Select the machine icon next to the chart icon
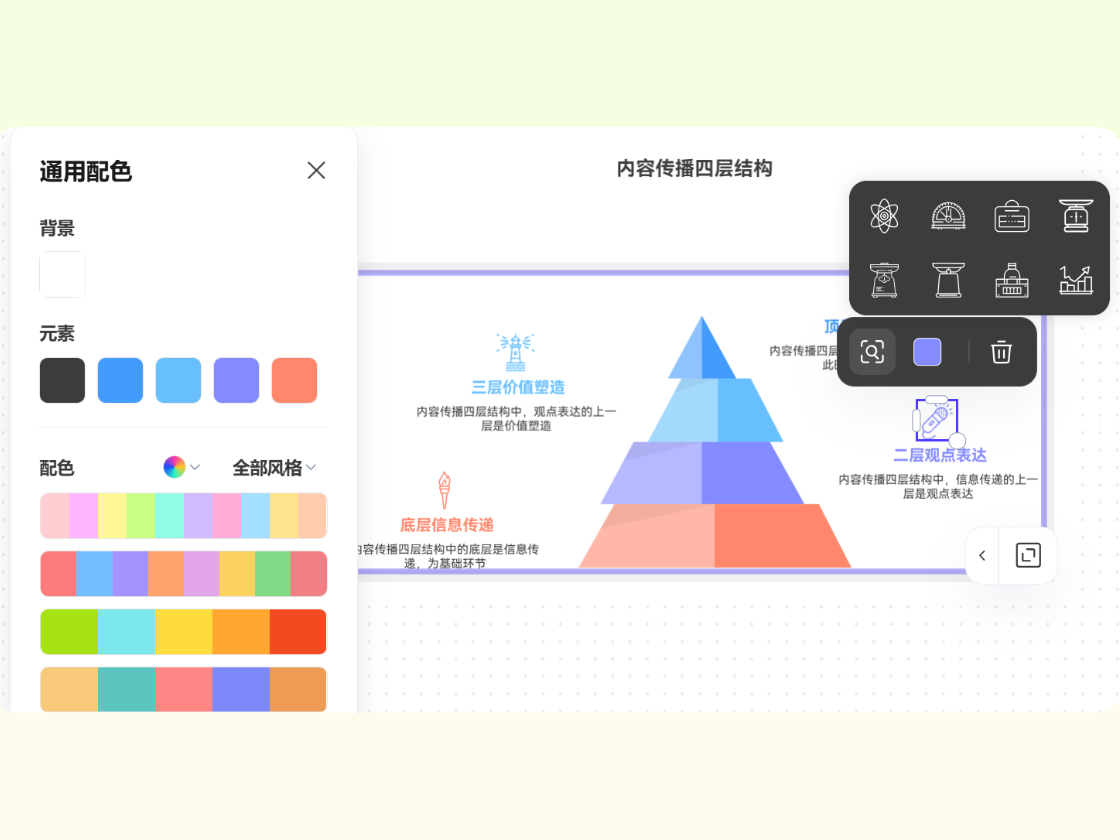Image resolution: width=1120 pixels, height=840 pixels. click(1012, 280)
